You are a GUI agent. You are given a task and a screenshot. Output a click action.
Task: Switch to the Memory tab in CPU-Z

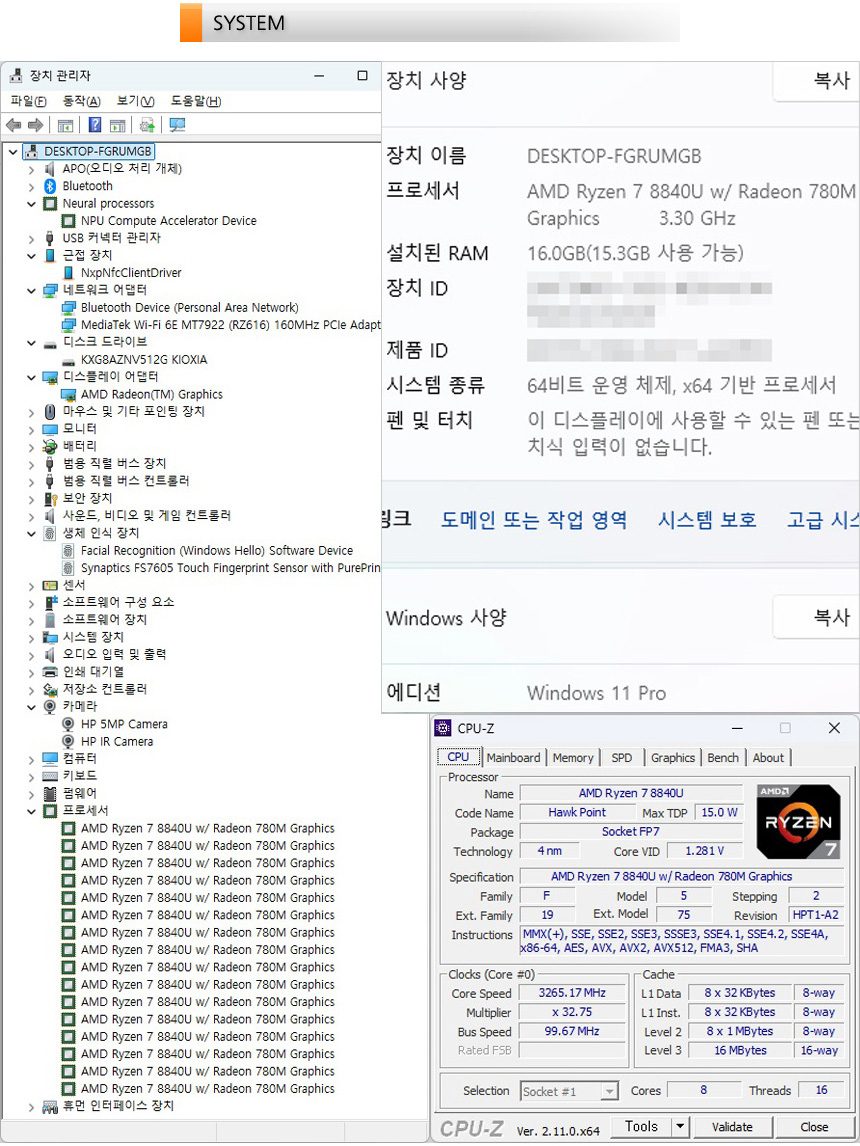click(572, 758)
